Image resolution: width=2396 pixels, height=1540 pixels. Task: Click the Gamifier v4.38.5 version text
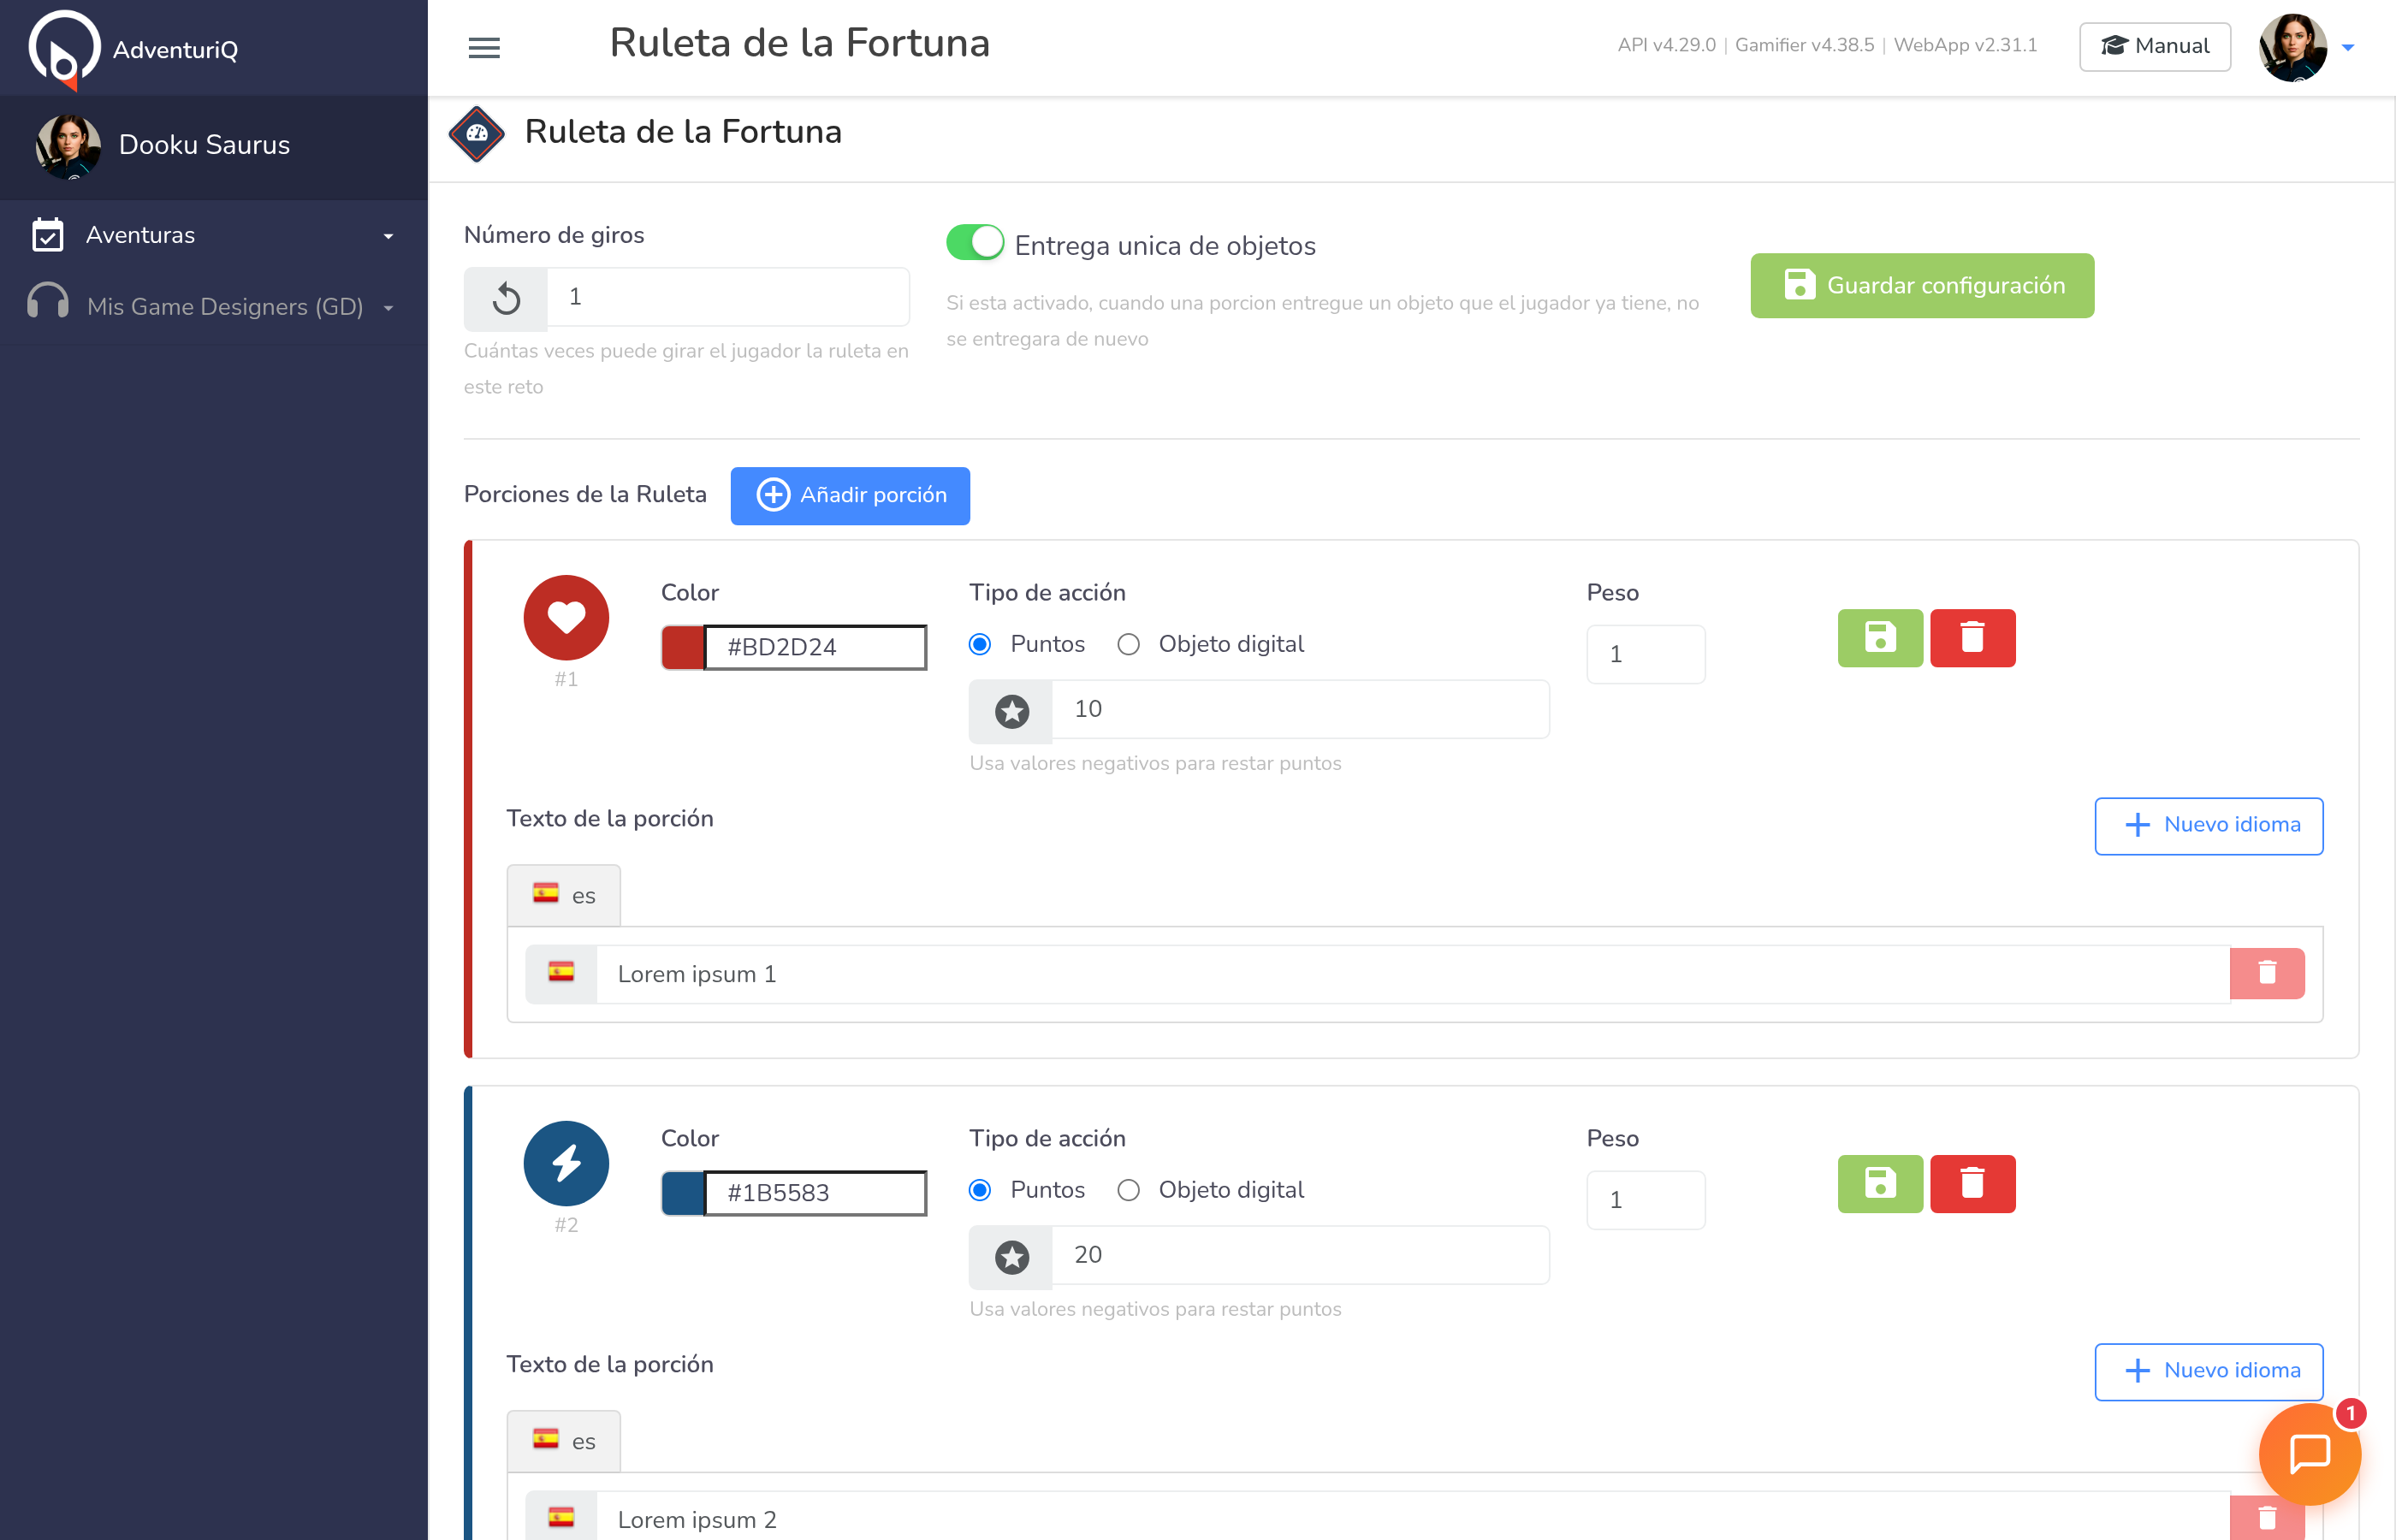pyautogui.click(x=1804, y=45)
